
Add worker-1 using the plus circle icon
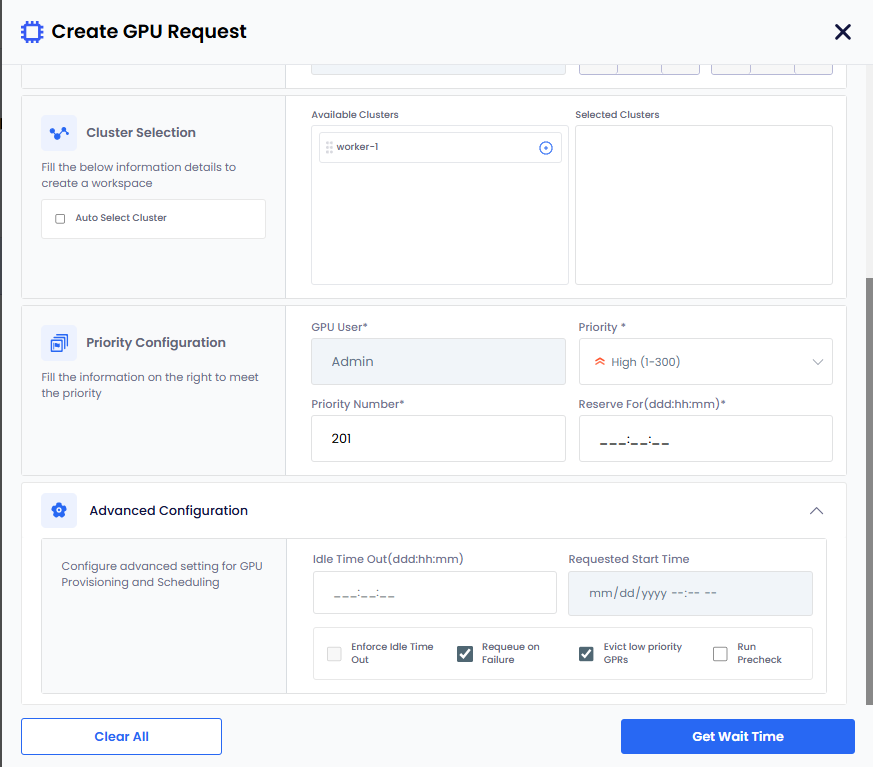click(x=546, y=148)
